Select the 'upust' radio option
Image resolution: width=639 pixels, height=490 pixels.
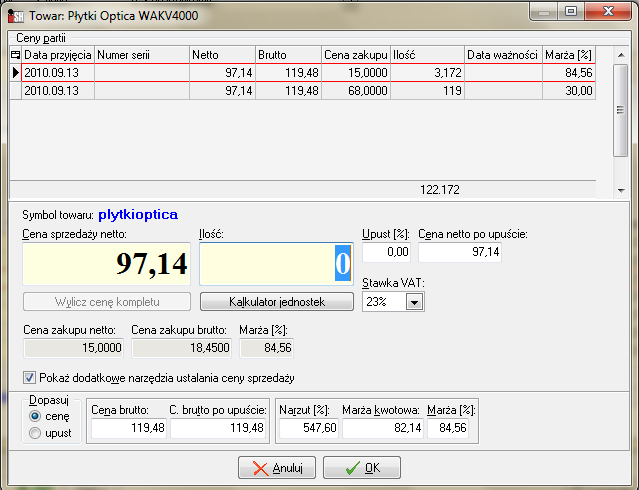[x=35, y=433]
